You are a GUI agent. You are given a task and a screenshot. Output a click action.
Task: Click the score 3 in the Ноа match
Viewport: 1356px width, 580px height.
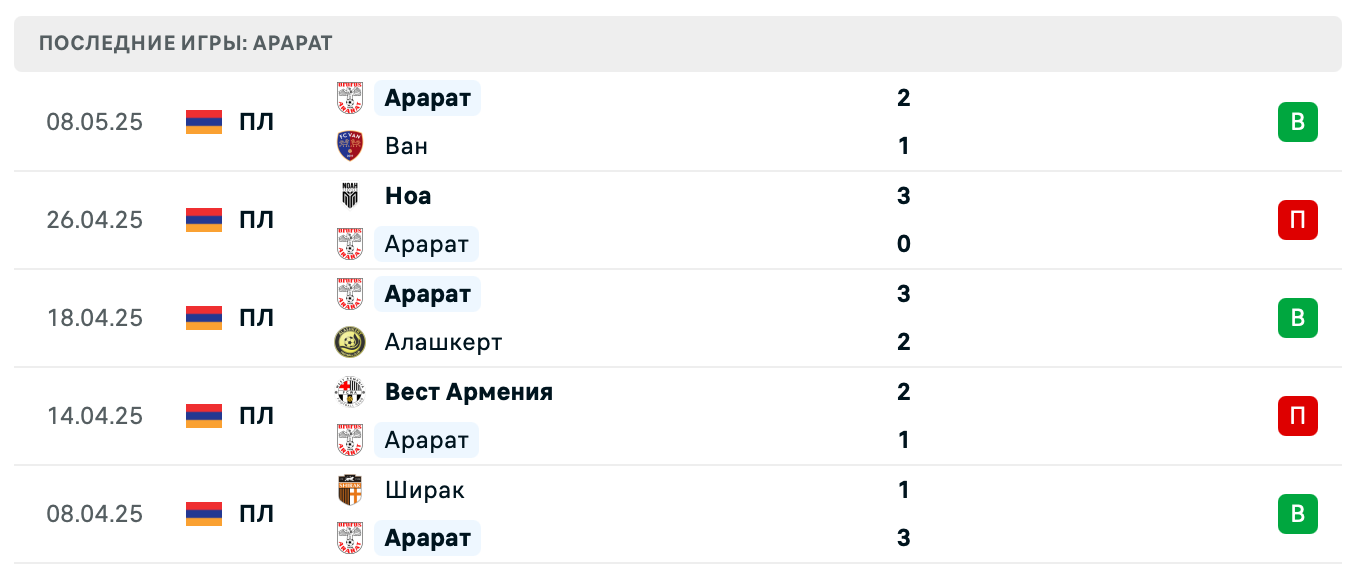pyautogui.click(x=903, y=196)
